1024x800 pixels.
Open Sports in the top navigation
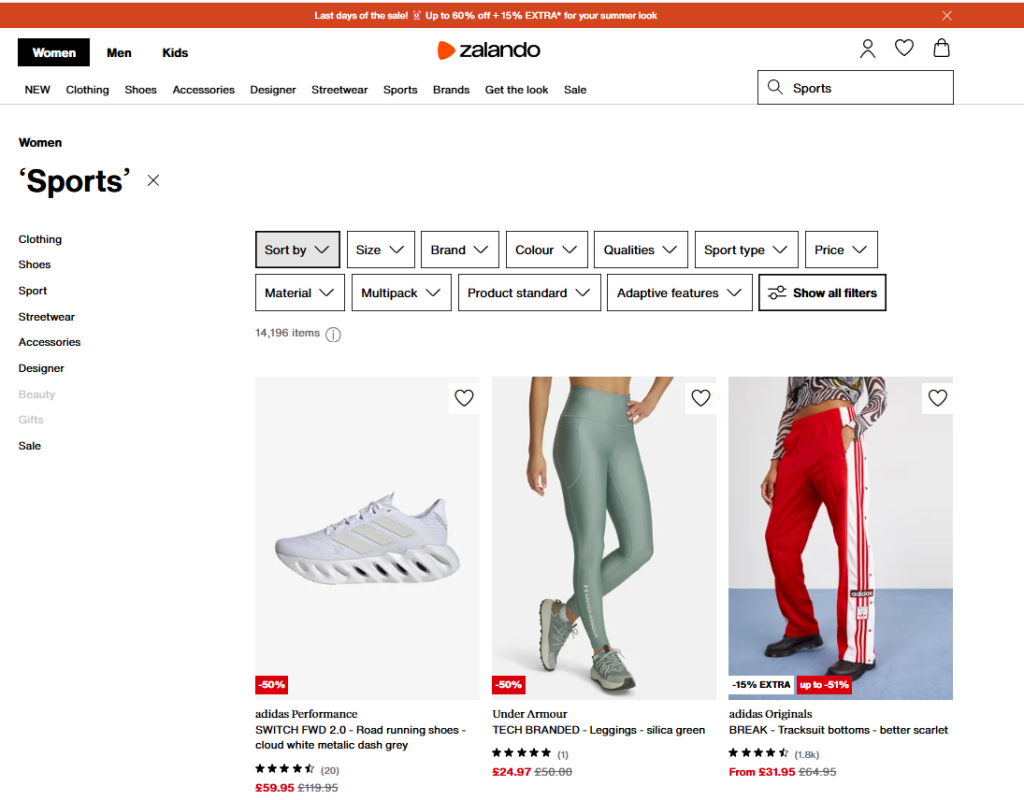[x=400, y=89]
